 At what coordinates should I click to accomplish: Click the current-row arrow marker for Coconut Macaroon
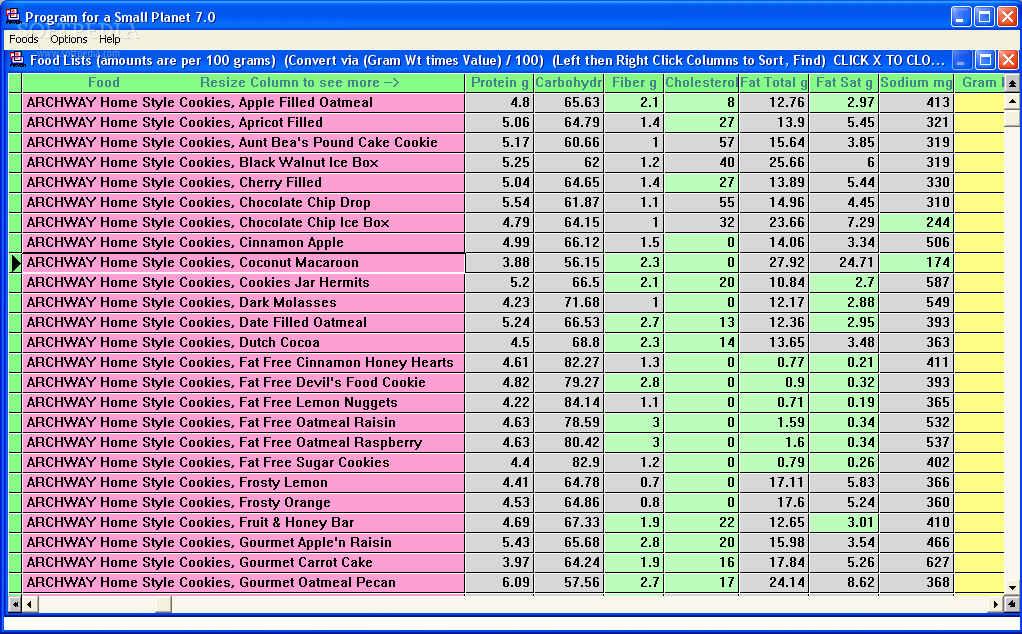click(15, 263)
